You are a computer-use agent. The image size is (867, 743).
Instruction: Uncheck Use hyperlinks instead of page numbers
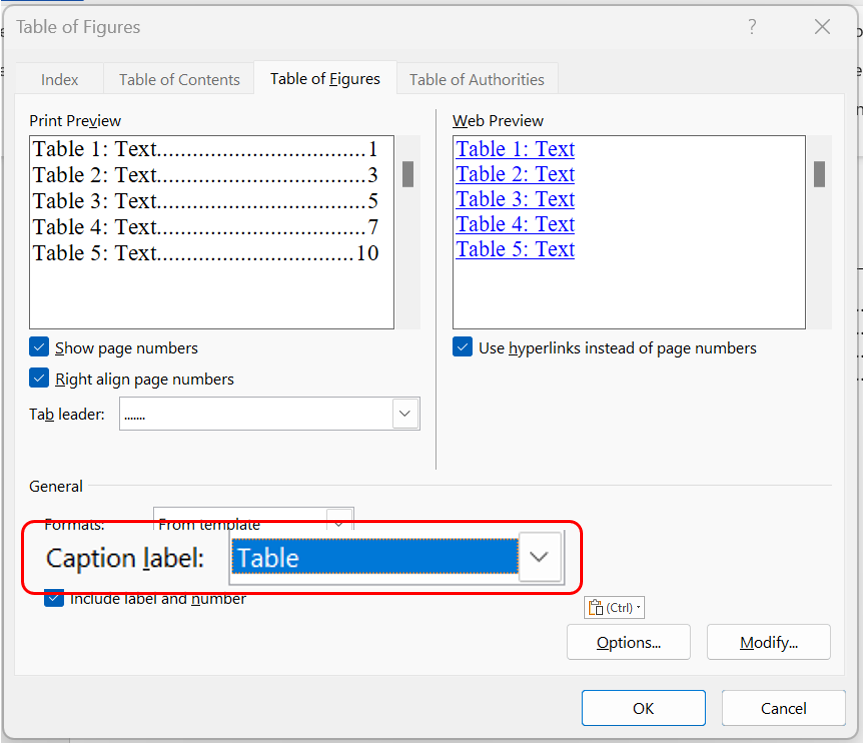[x=463, y=348]
